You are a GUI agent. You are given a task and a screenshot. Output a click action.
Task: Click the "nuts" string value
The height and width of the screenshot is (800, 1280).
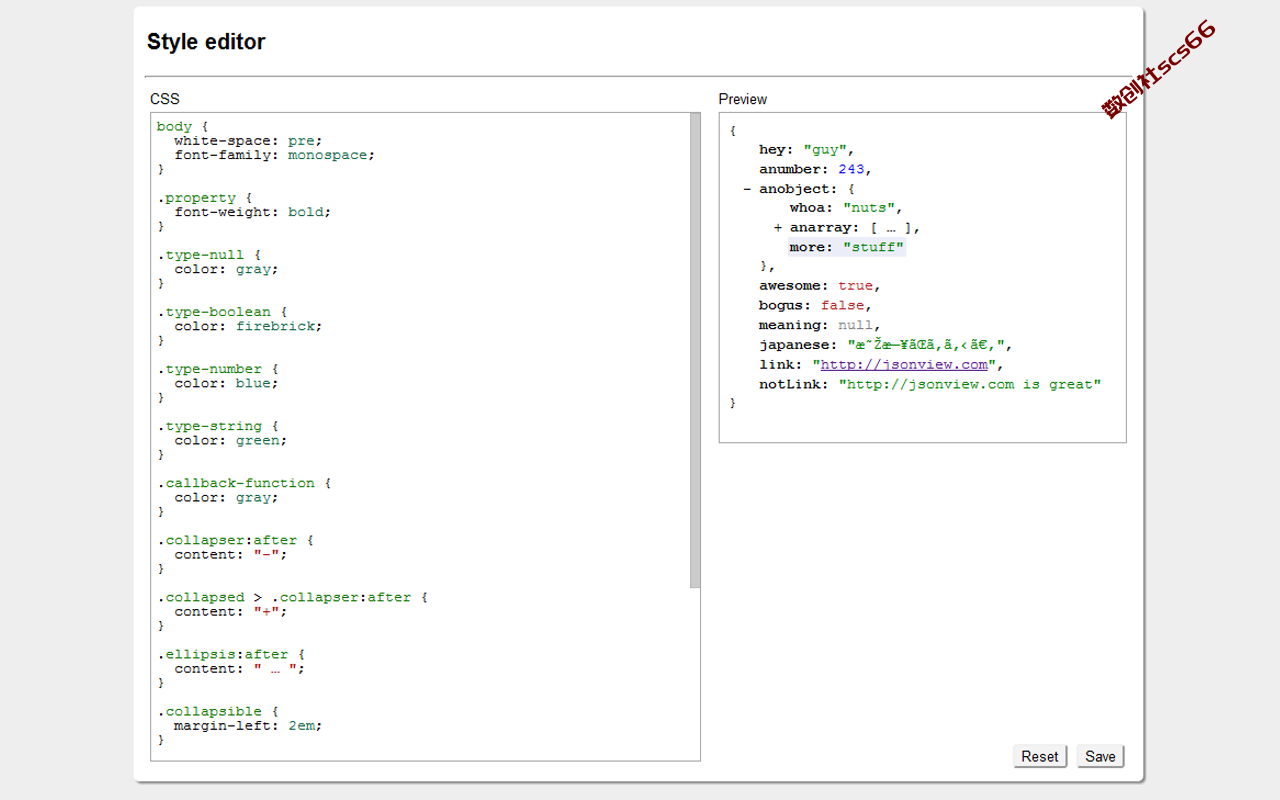[x=869, y=208]
